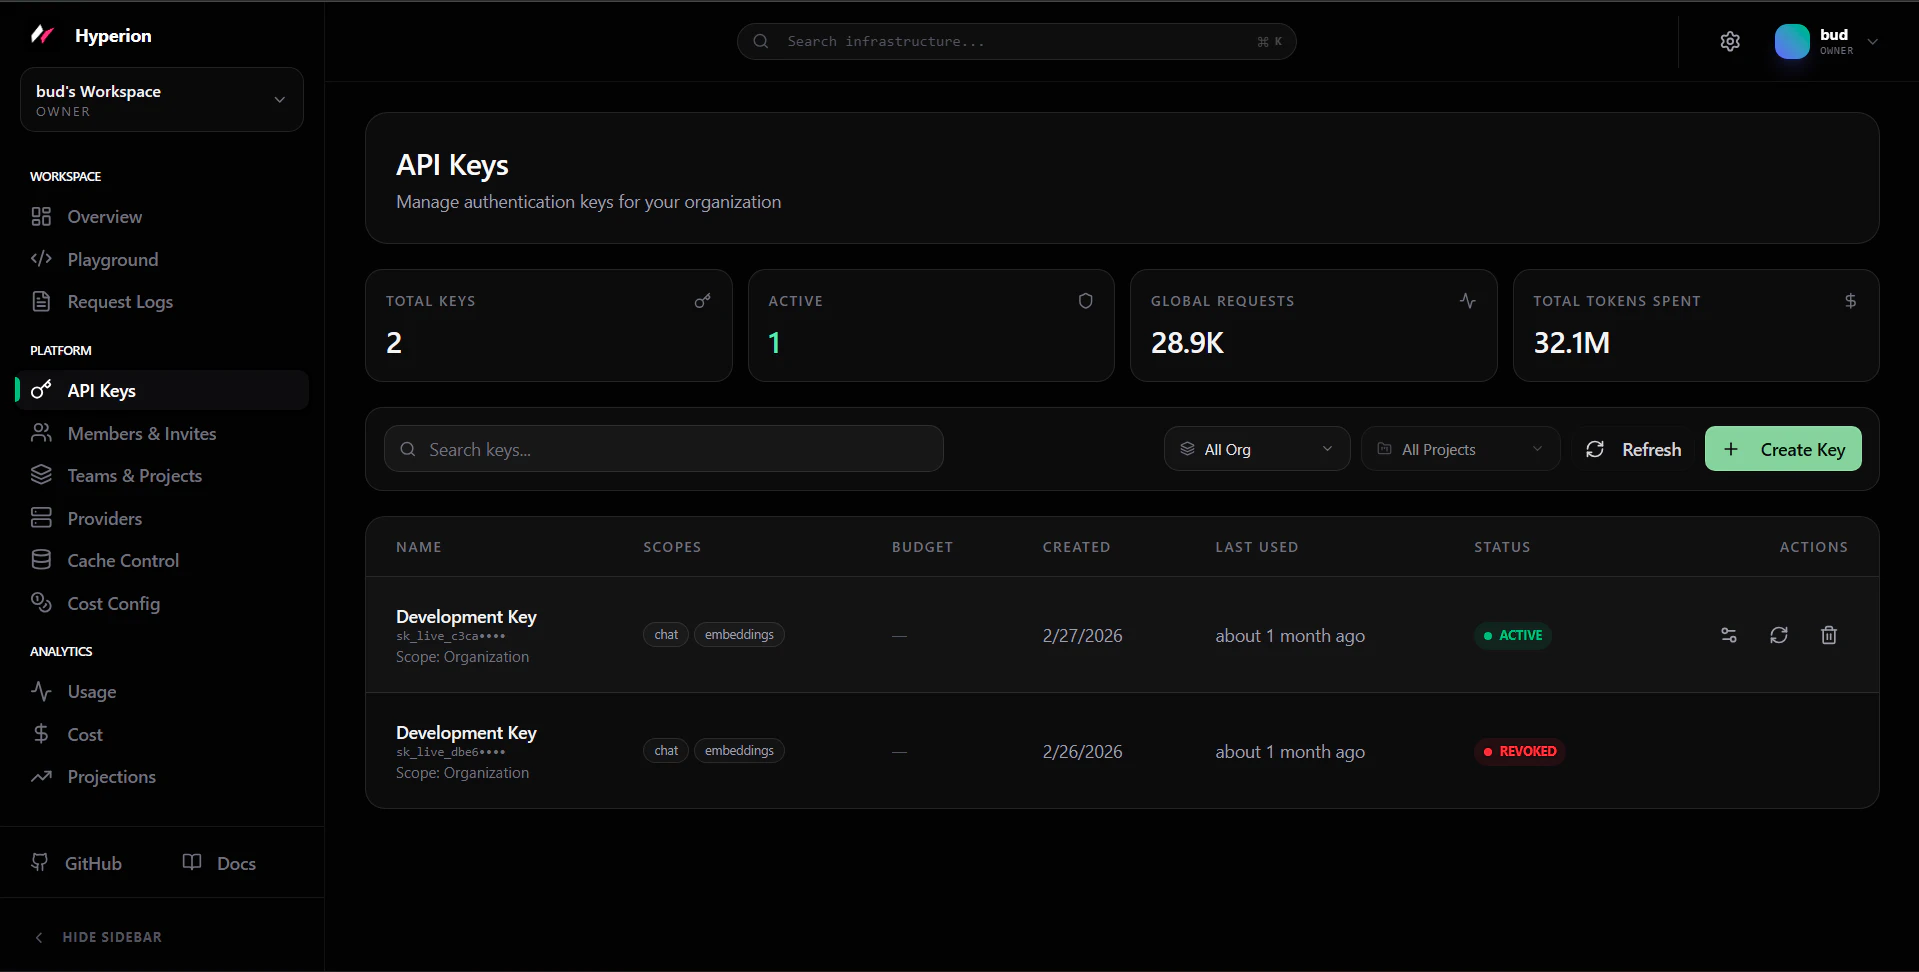This screenshot has height=972, width=1919.
Task: Open the Playground
Action: click(112, 259)
